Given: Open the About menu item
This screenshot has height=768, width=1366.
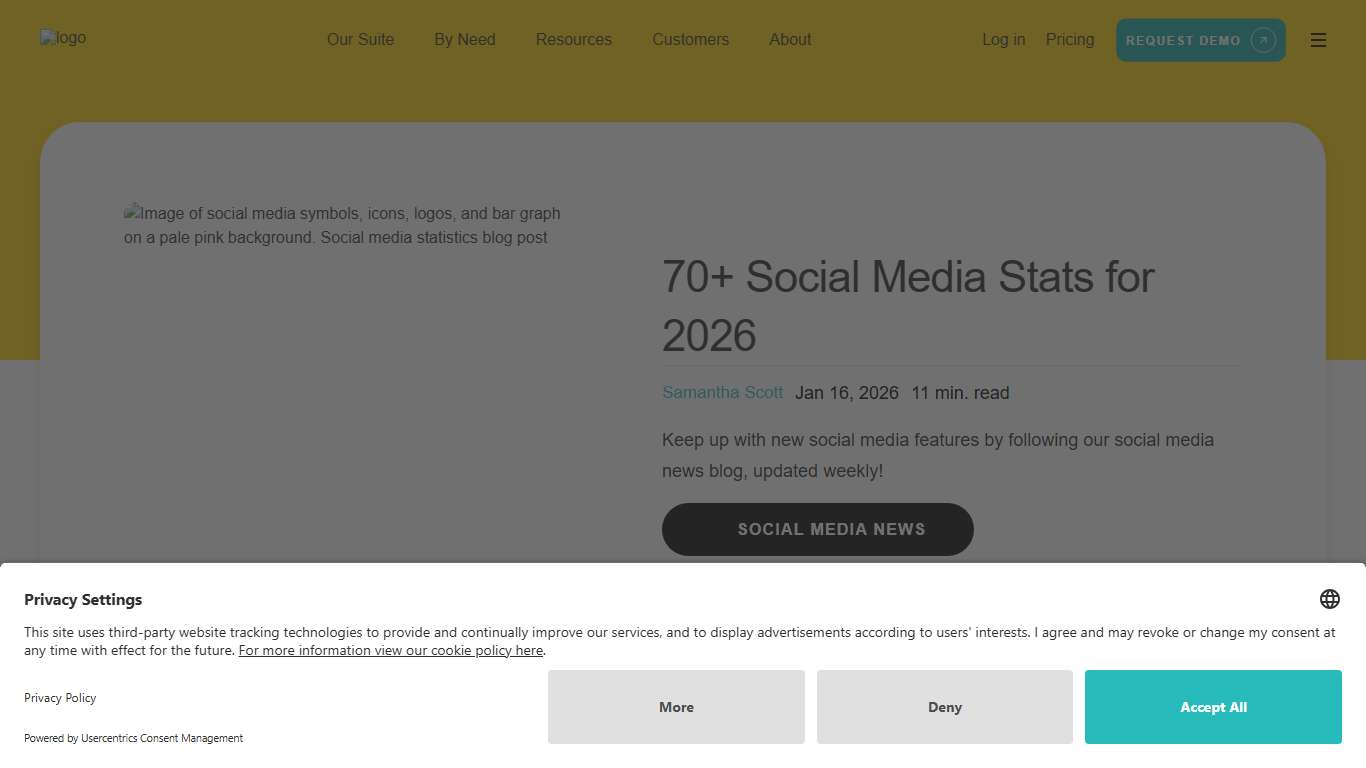Looking at the screenshot, I should 789,40.
